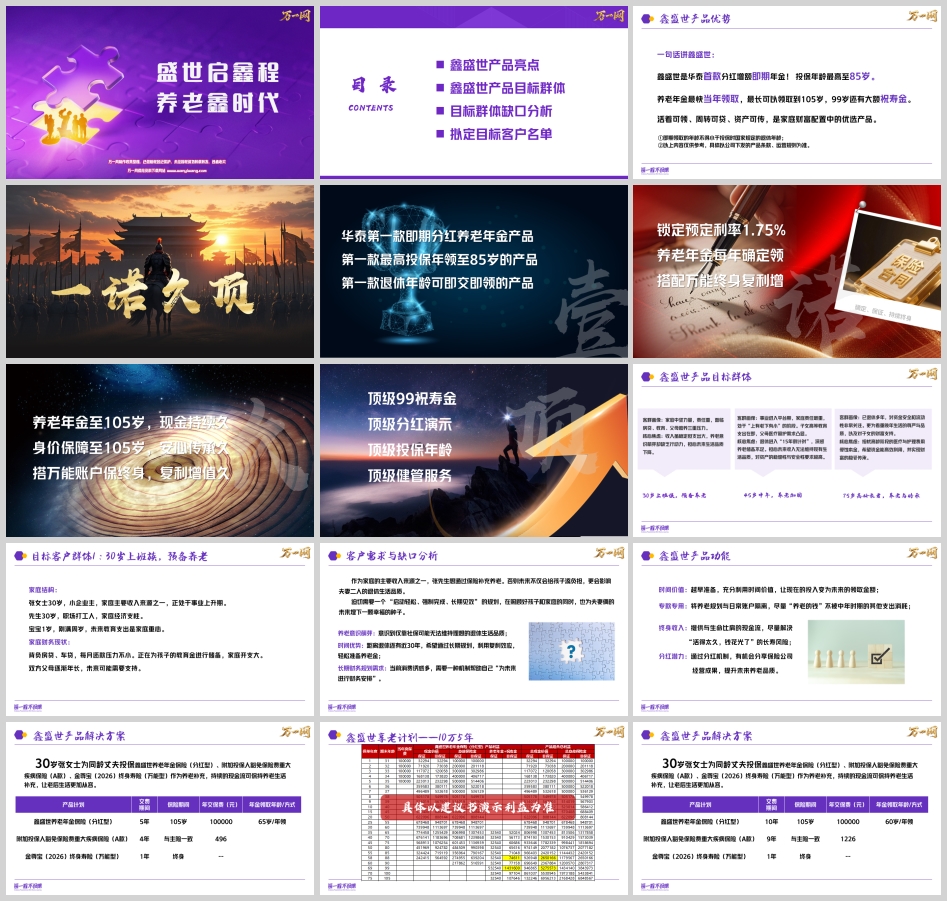Click the 60岁/年领 cell in plan table
This screenshot has width=947, height=901.
point(900,821)
